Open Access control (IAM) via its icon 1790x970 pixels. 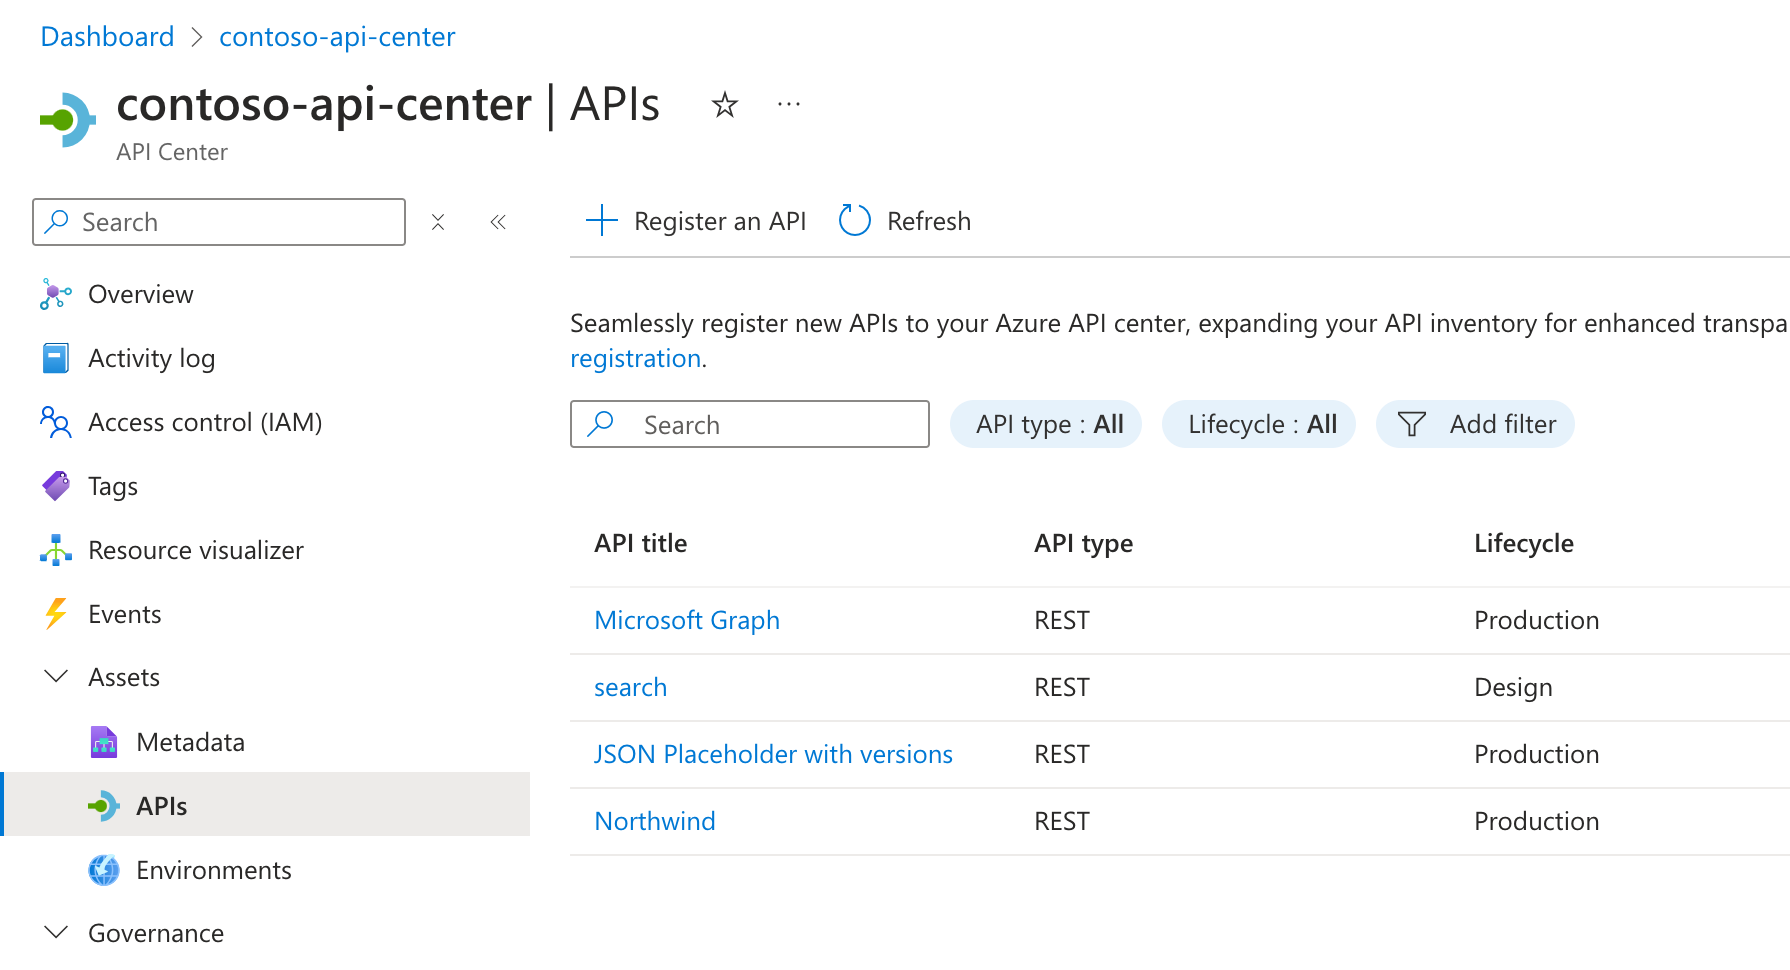[x=55, y=422]
